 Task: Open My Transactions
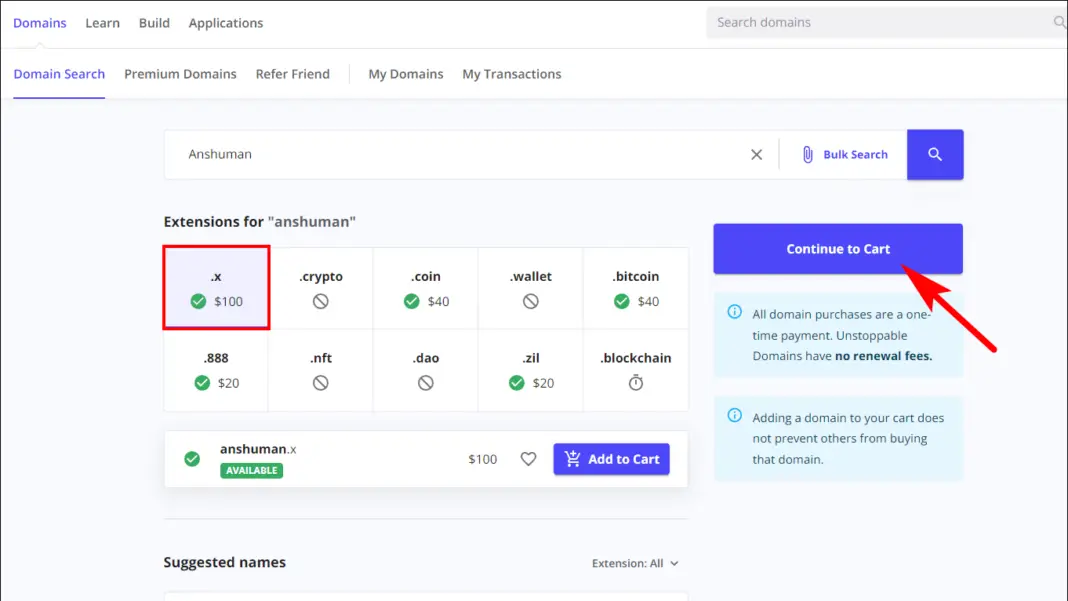coord(511,74)
